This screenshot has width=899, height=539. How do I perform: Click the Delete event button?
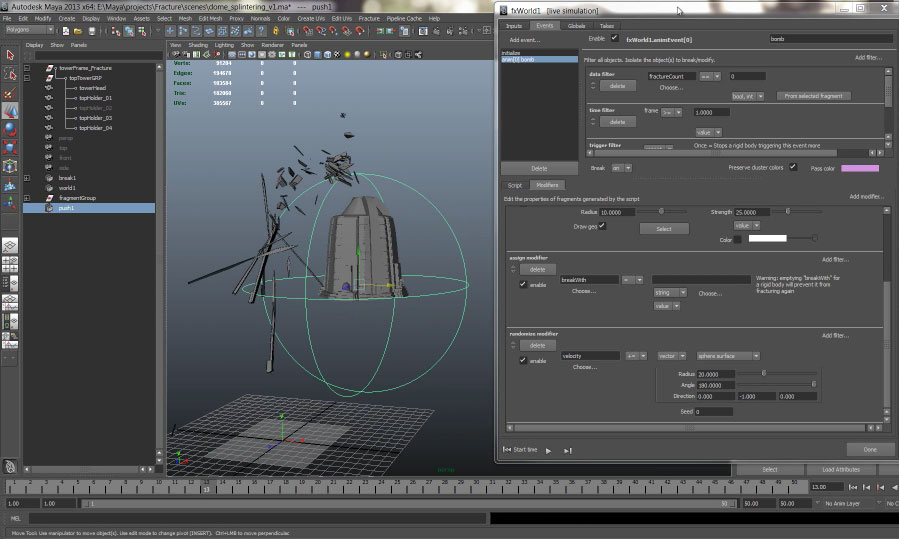539,169
